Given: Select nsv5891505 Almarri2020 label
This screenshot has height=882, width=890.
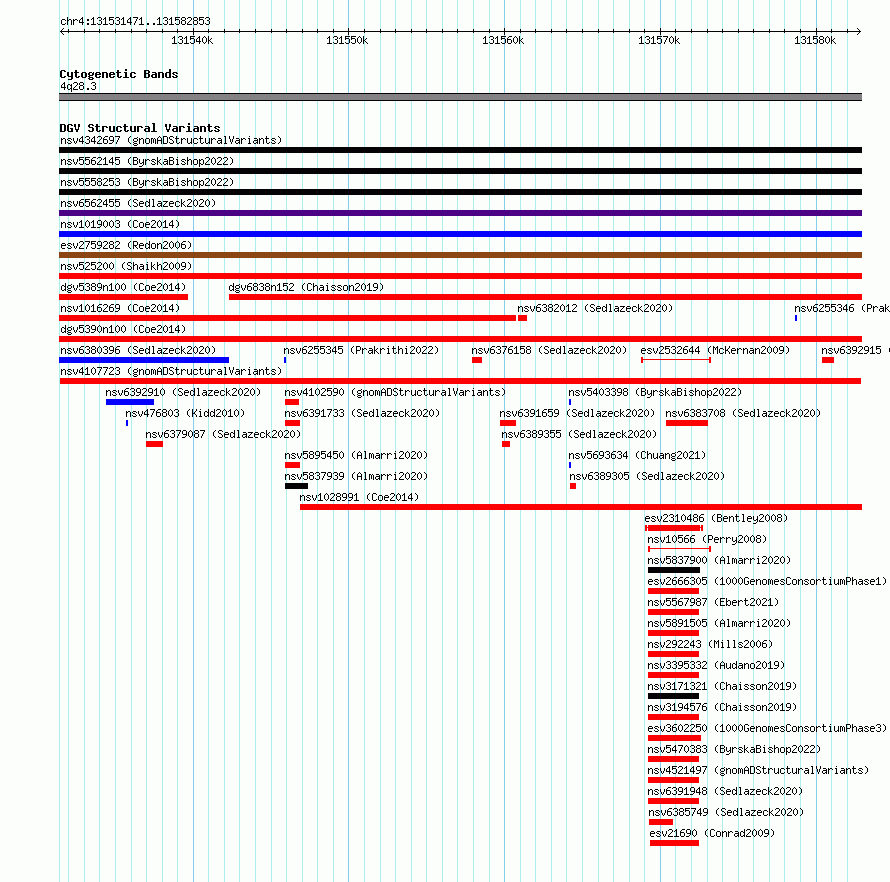Looking at the screenshot, I should 719,623.
